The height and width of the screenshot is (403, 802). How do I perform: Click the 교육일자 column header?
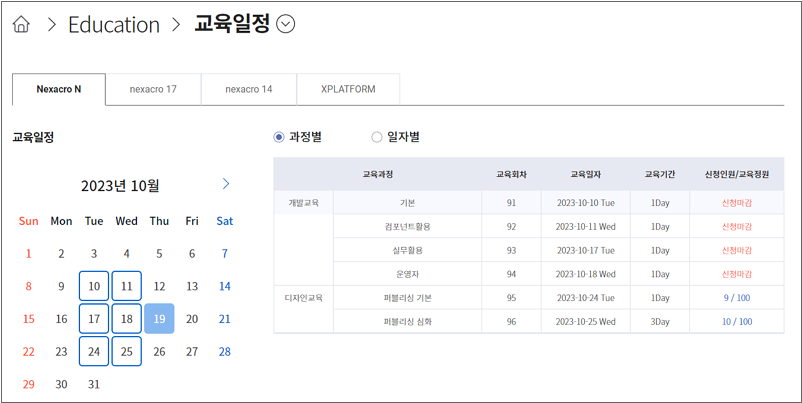coord(586,174)
